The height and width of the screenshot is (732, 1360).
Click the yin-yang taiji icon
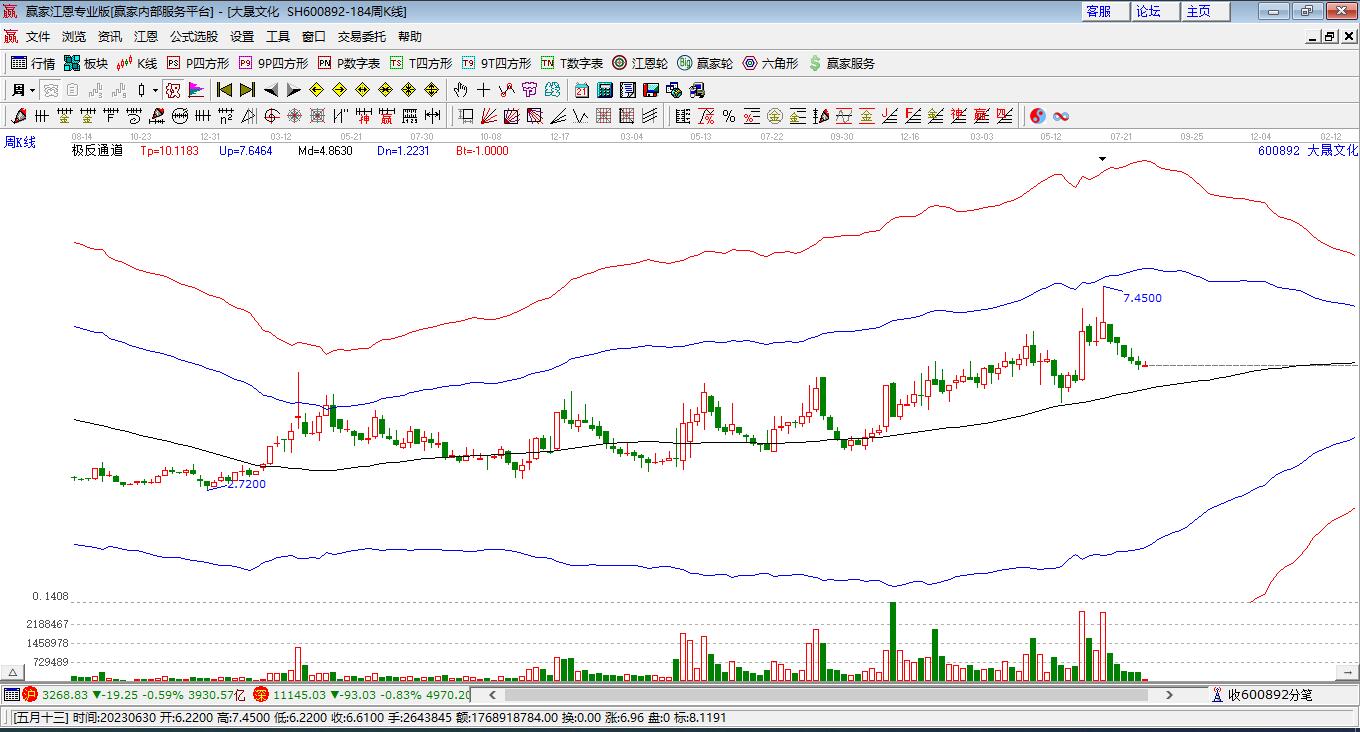1037,116
